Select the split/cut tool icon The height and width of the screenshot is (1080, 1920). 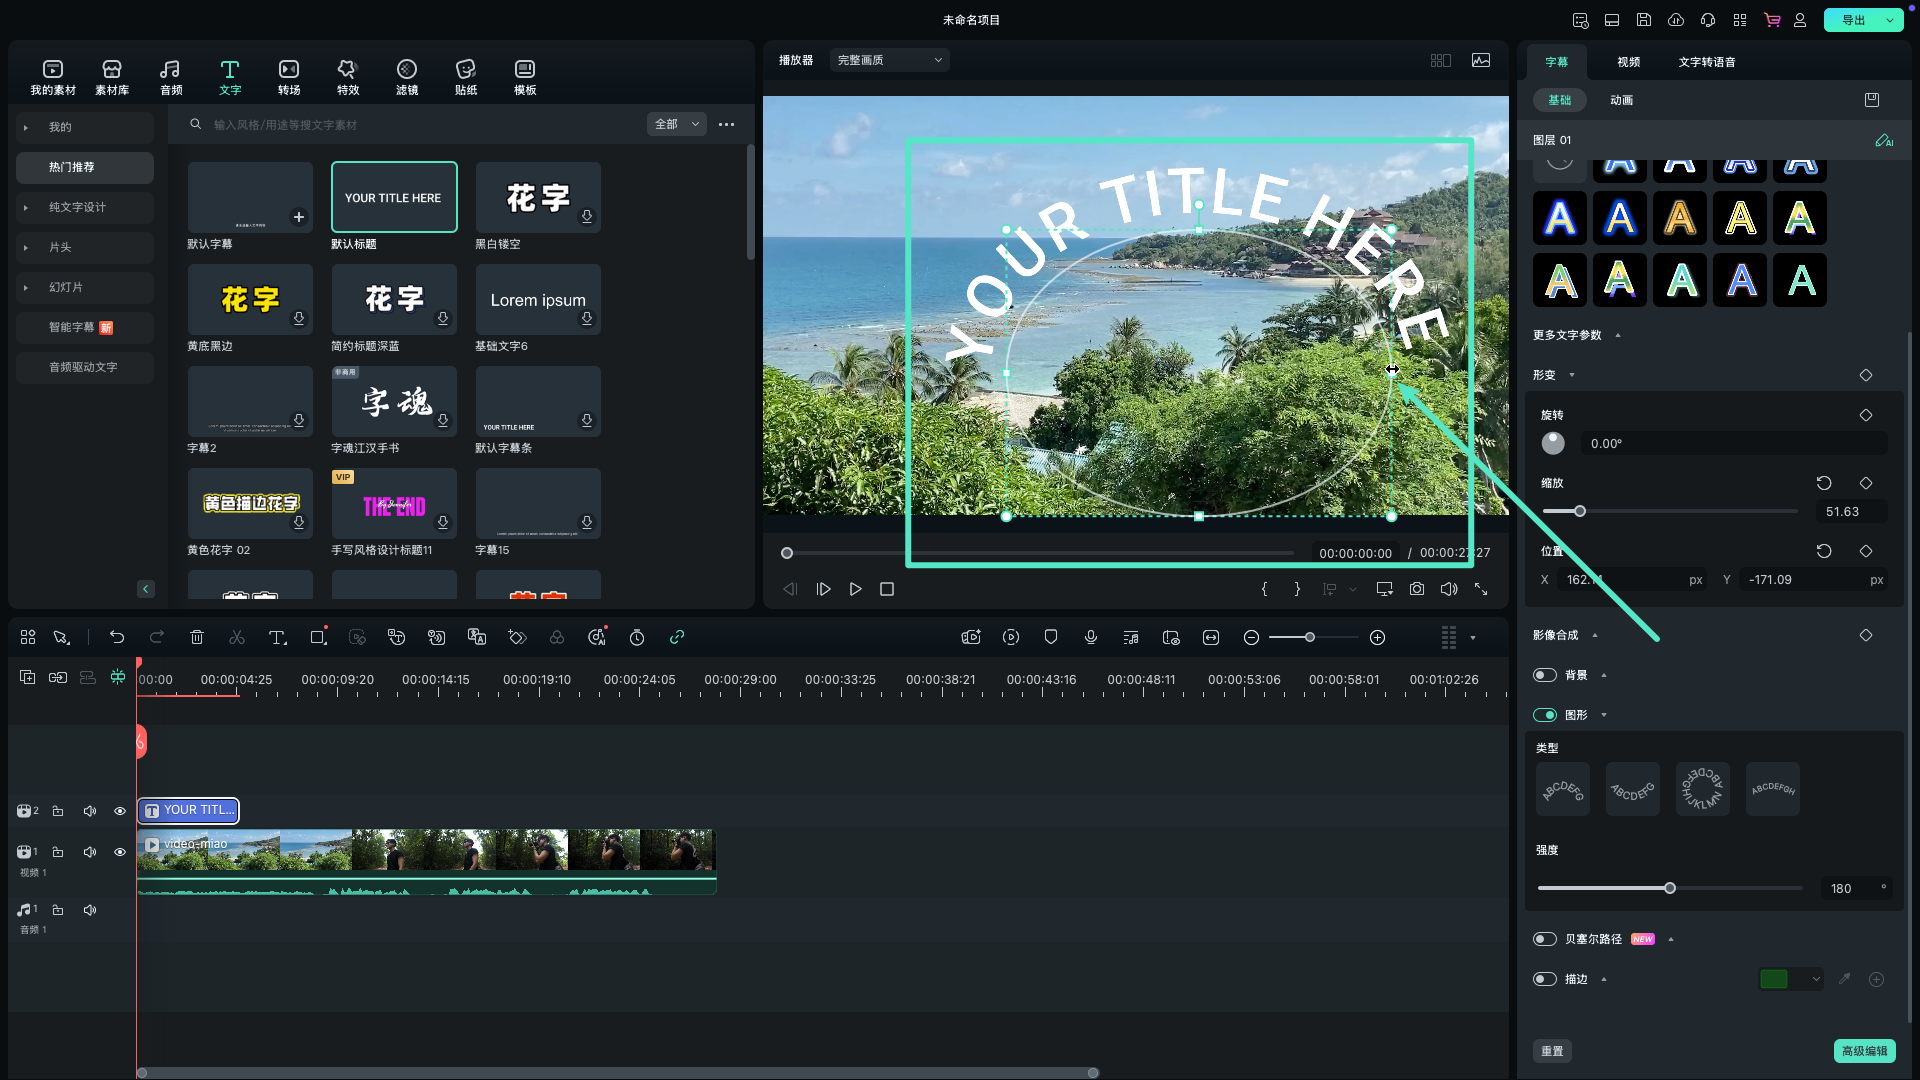coord(237,637)
